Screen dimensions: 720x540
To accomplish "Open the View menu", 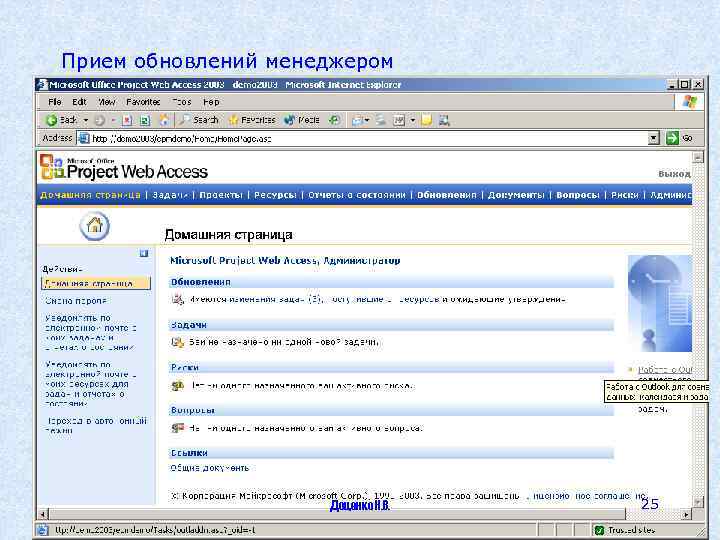I will (x=107, y=102).
